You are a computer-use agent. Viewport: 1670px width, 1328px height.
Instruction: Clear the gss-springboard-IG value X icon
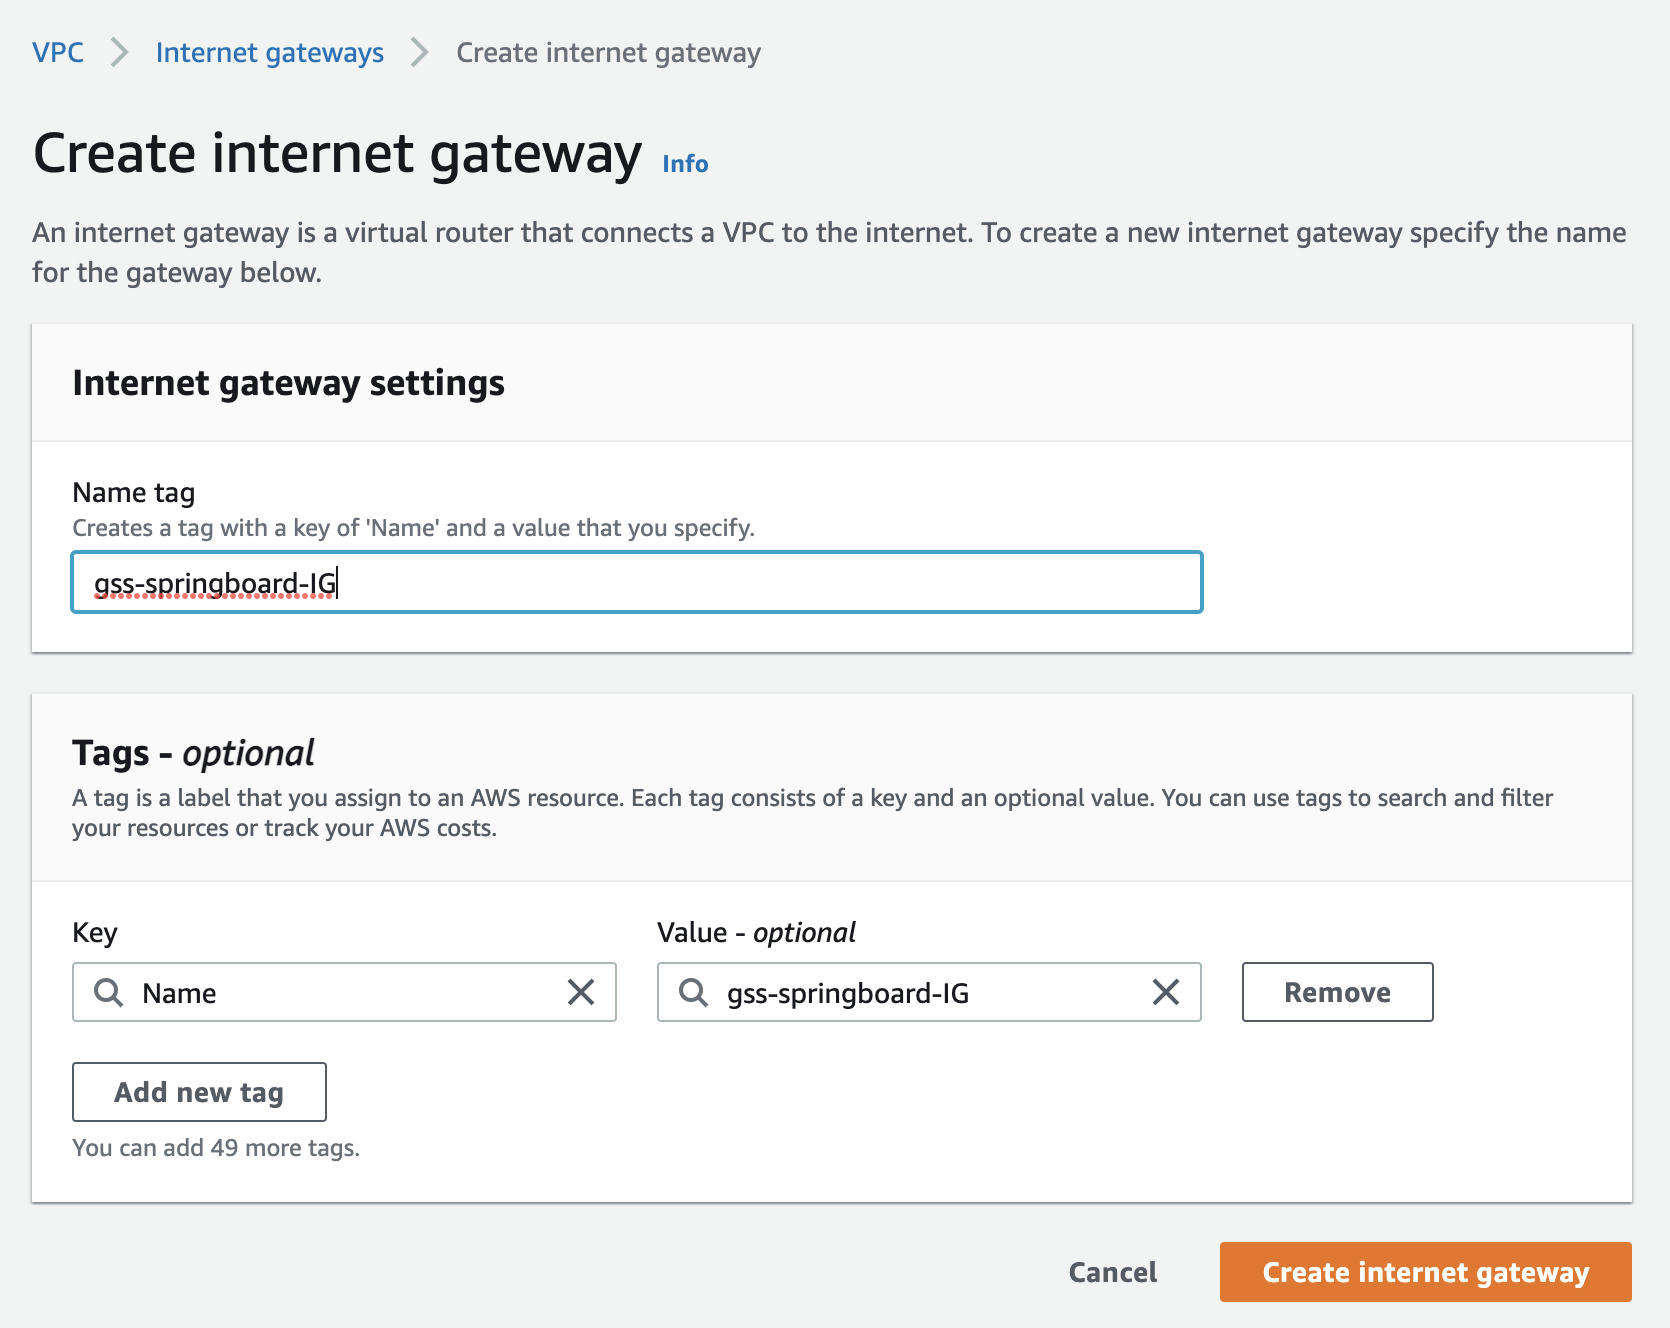click(1166, 992)
